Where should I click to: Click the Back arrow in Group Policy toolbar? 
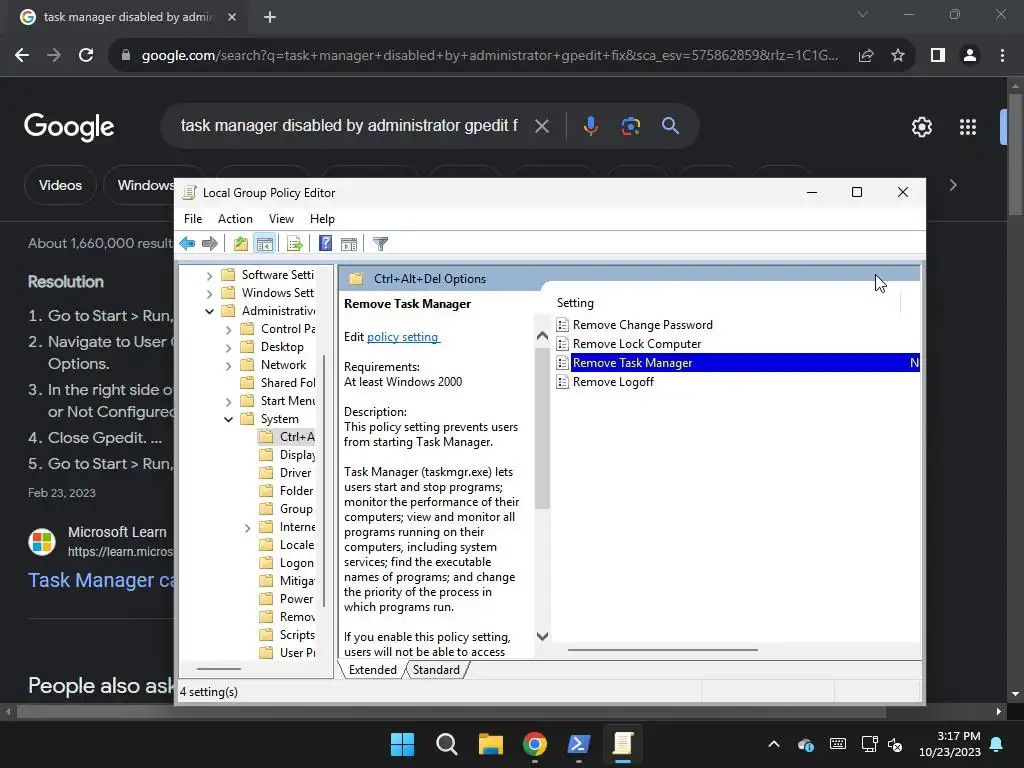[x=187, y=244]
